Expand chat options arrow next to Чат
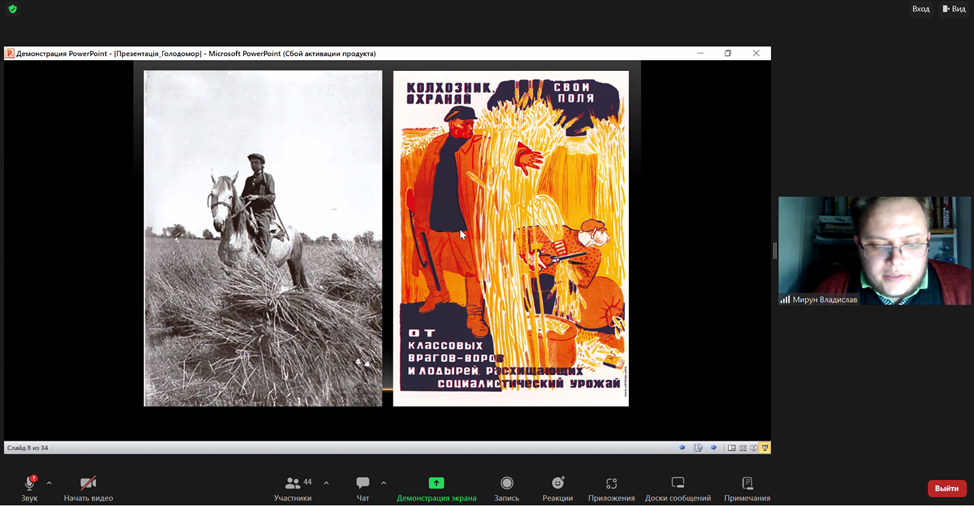 coord(383,483)
